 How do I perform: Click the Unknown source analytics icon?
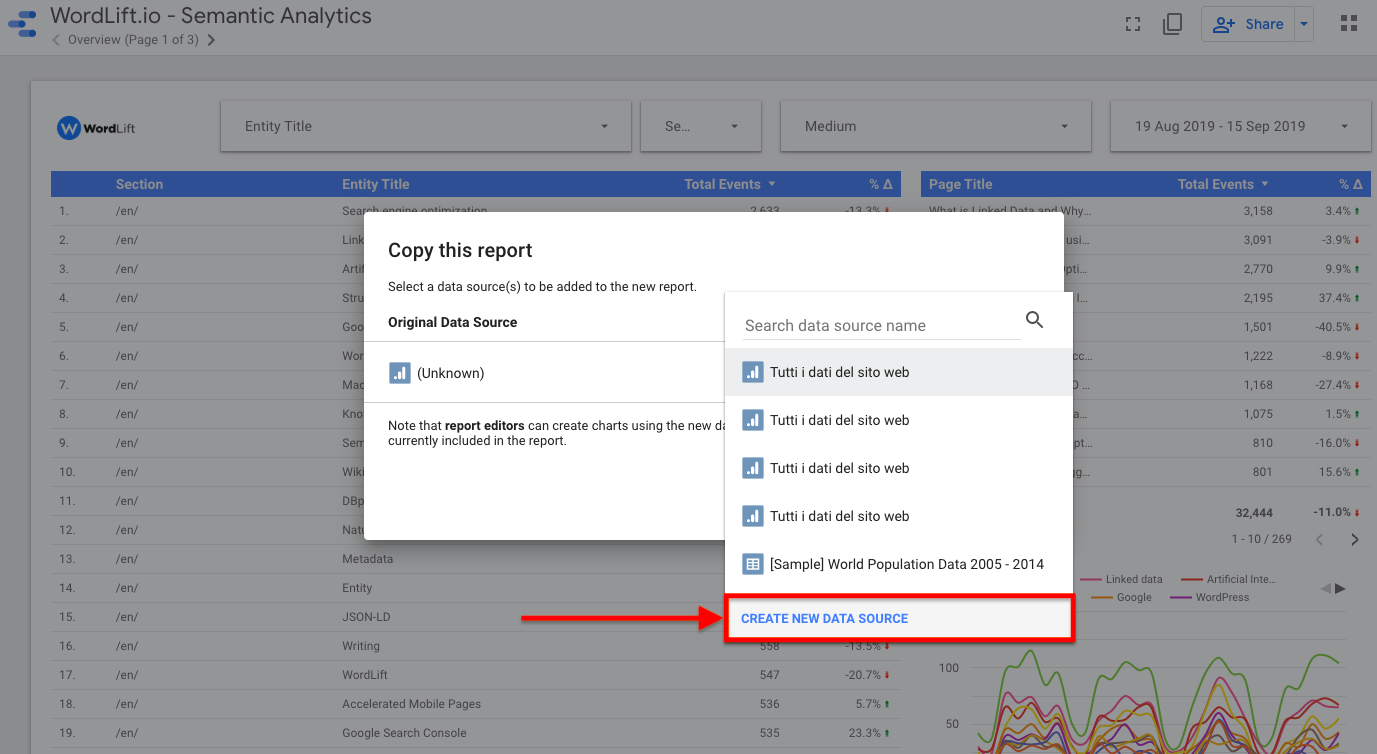click(x=399, y=373)
